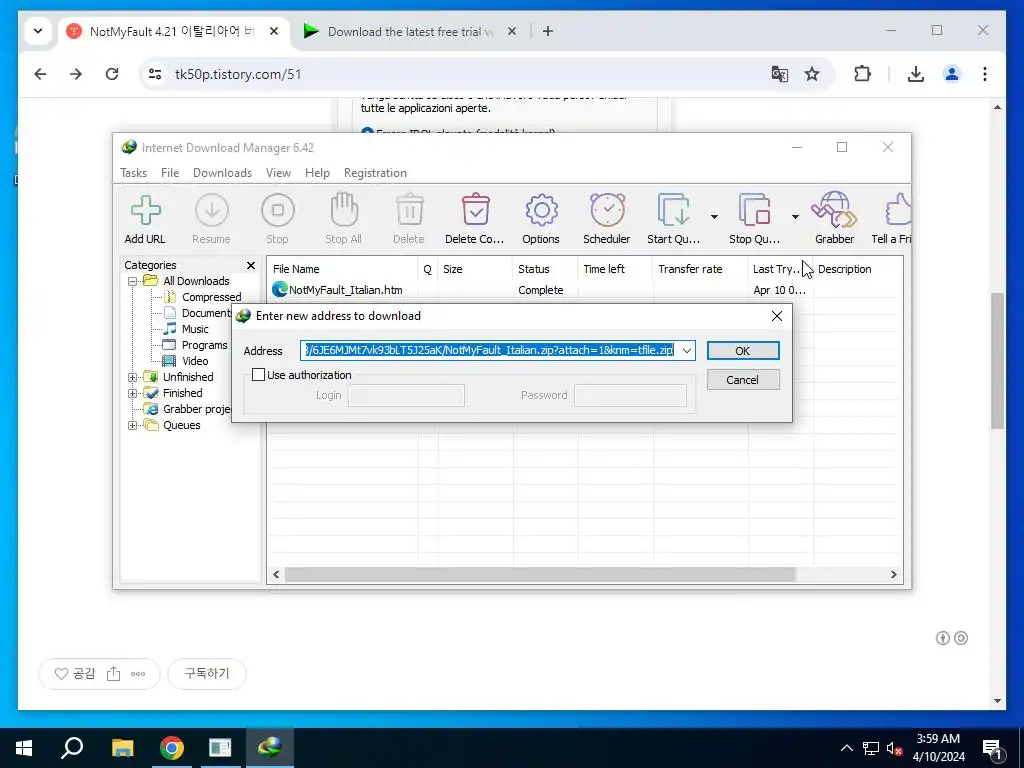Open Chrome downloads icon

click(x=916, y=74)
